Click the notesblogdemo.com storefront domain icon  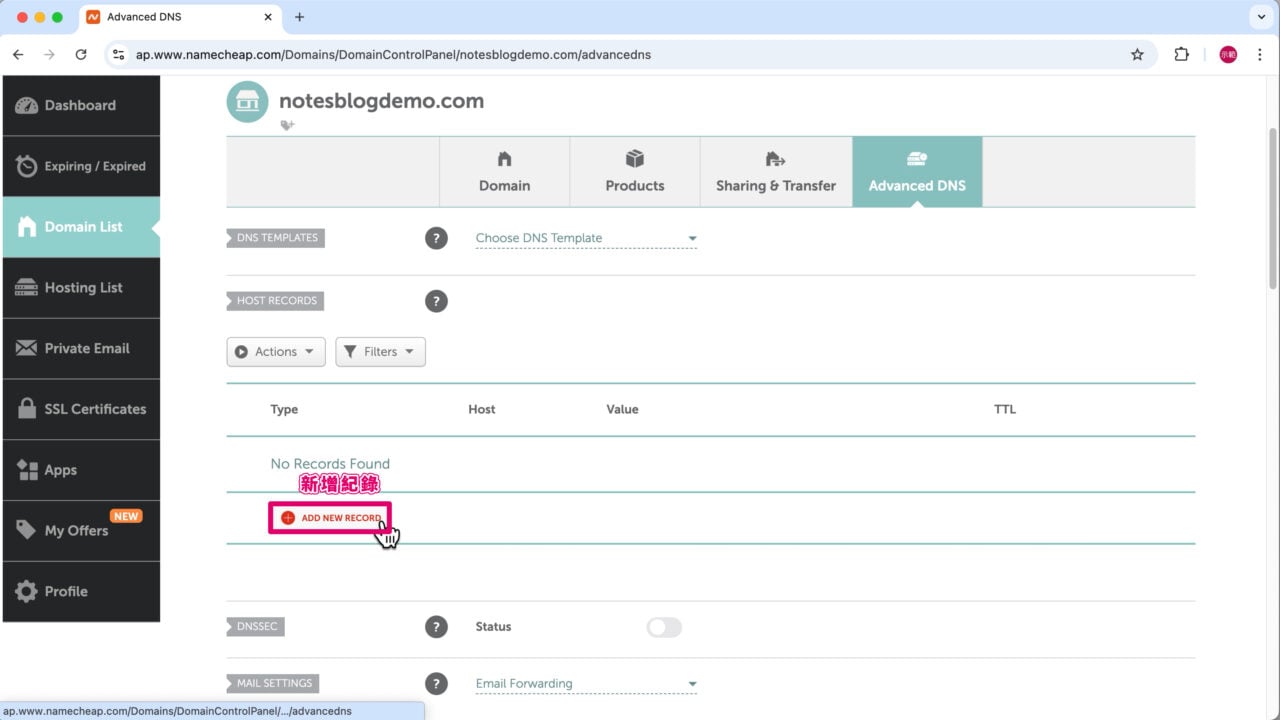pyautogui.click(x=247, y=102)
